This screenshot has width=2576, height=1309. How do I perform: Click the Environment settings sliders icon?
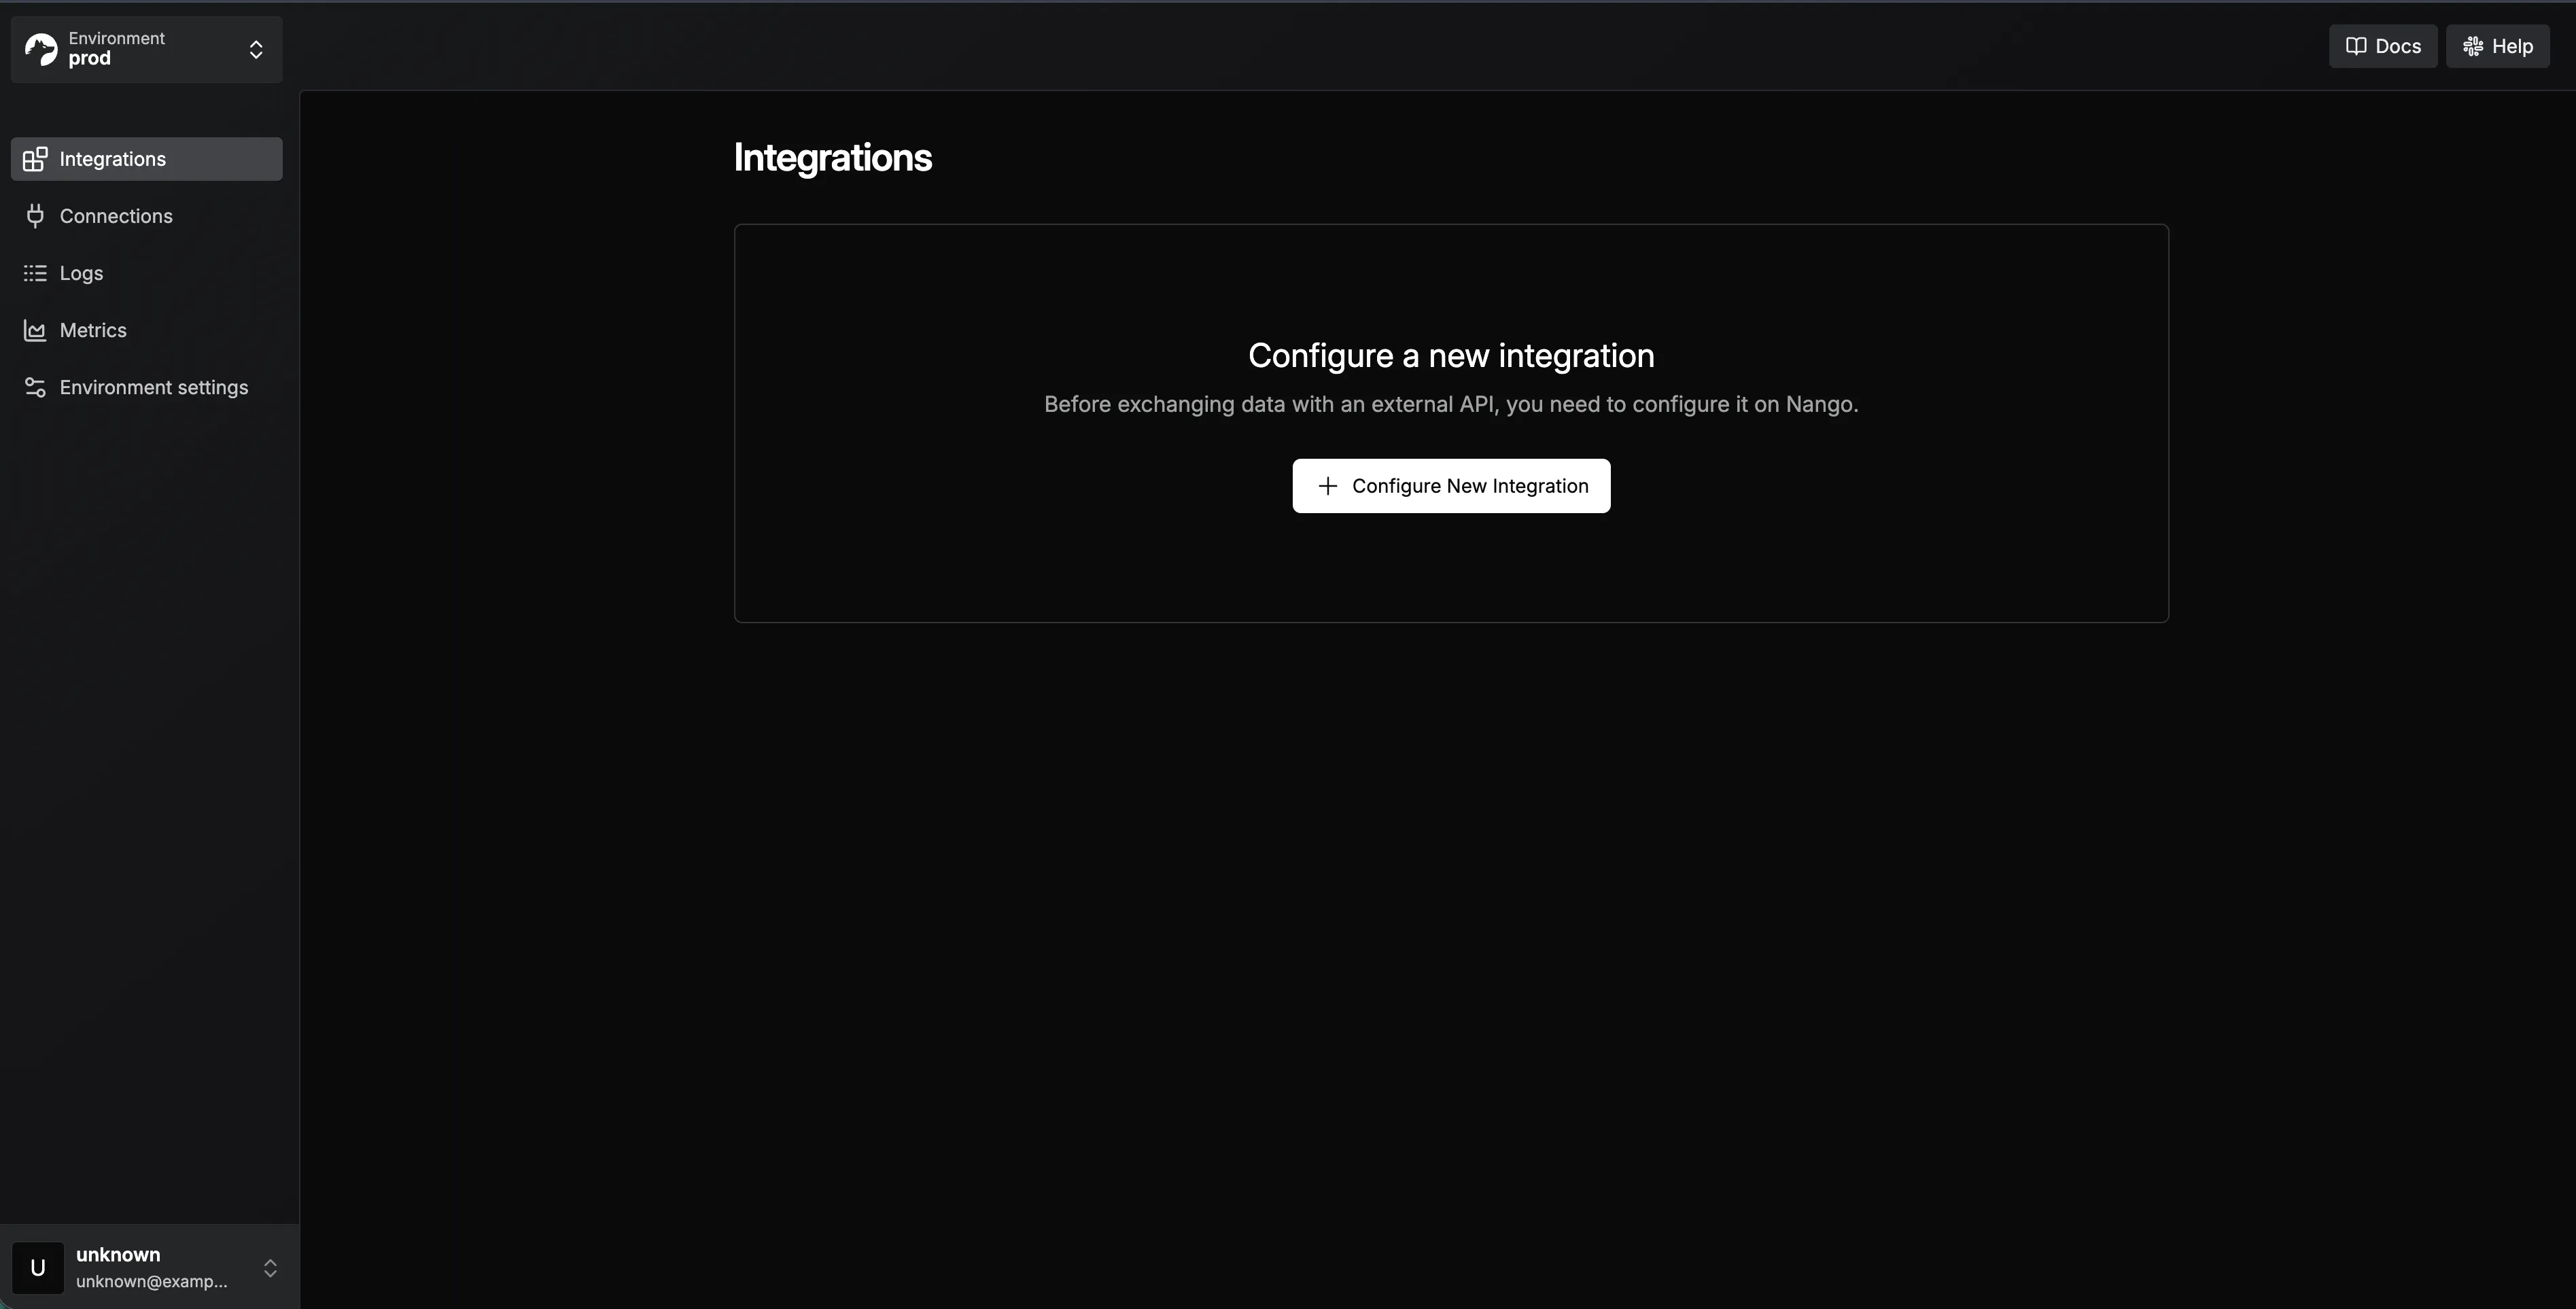coord(35,387)
